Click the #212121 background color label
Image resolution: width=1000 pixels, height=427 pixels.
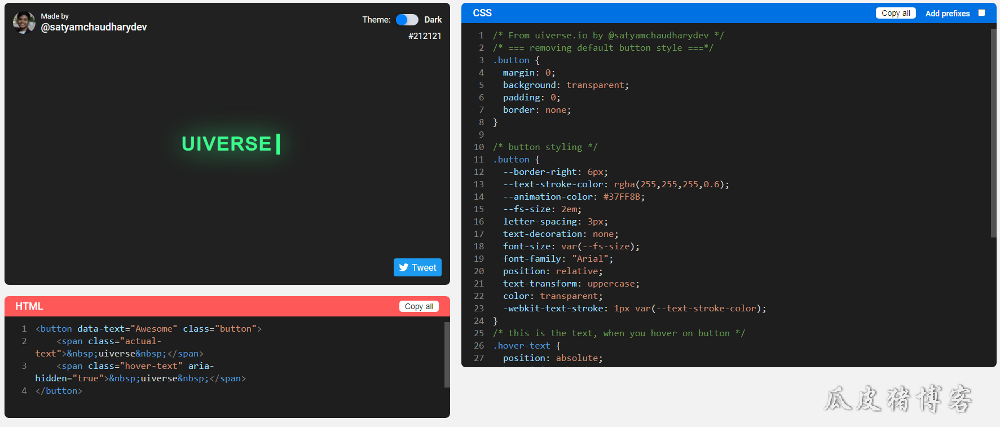click(425, 36)
